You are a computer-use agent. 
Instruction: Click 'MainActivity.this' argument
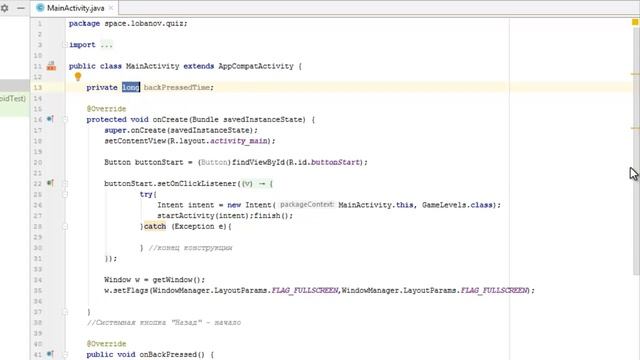(376, 205)
